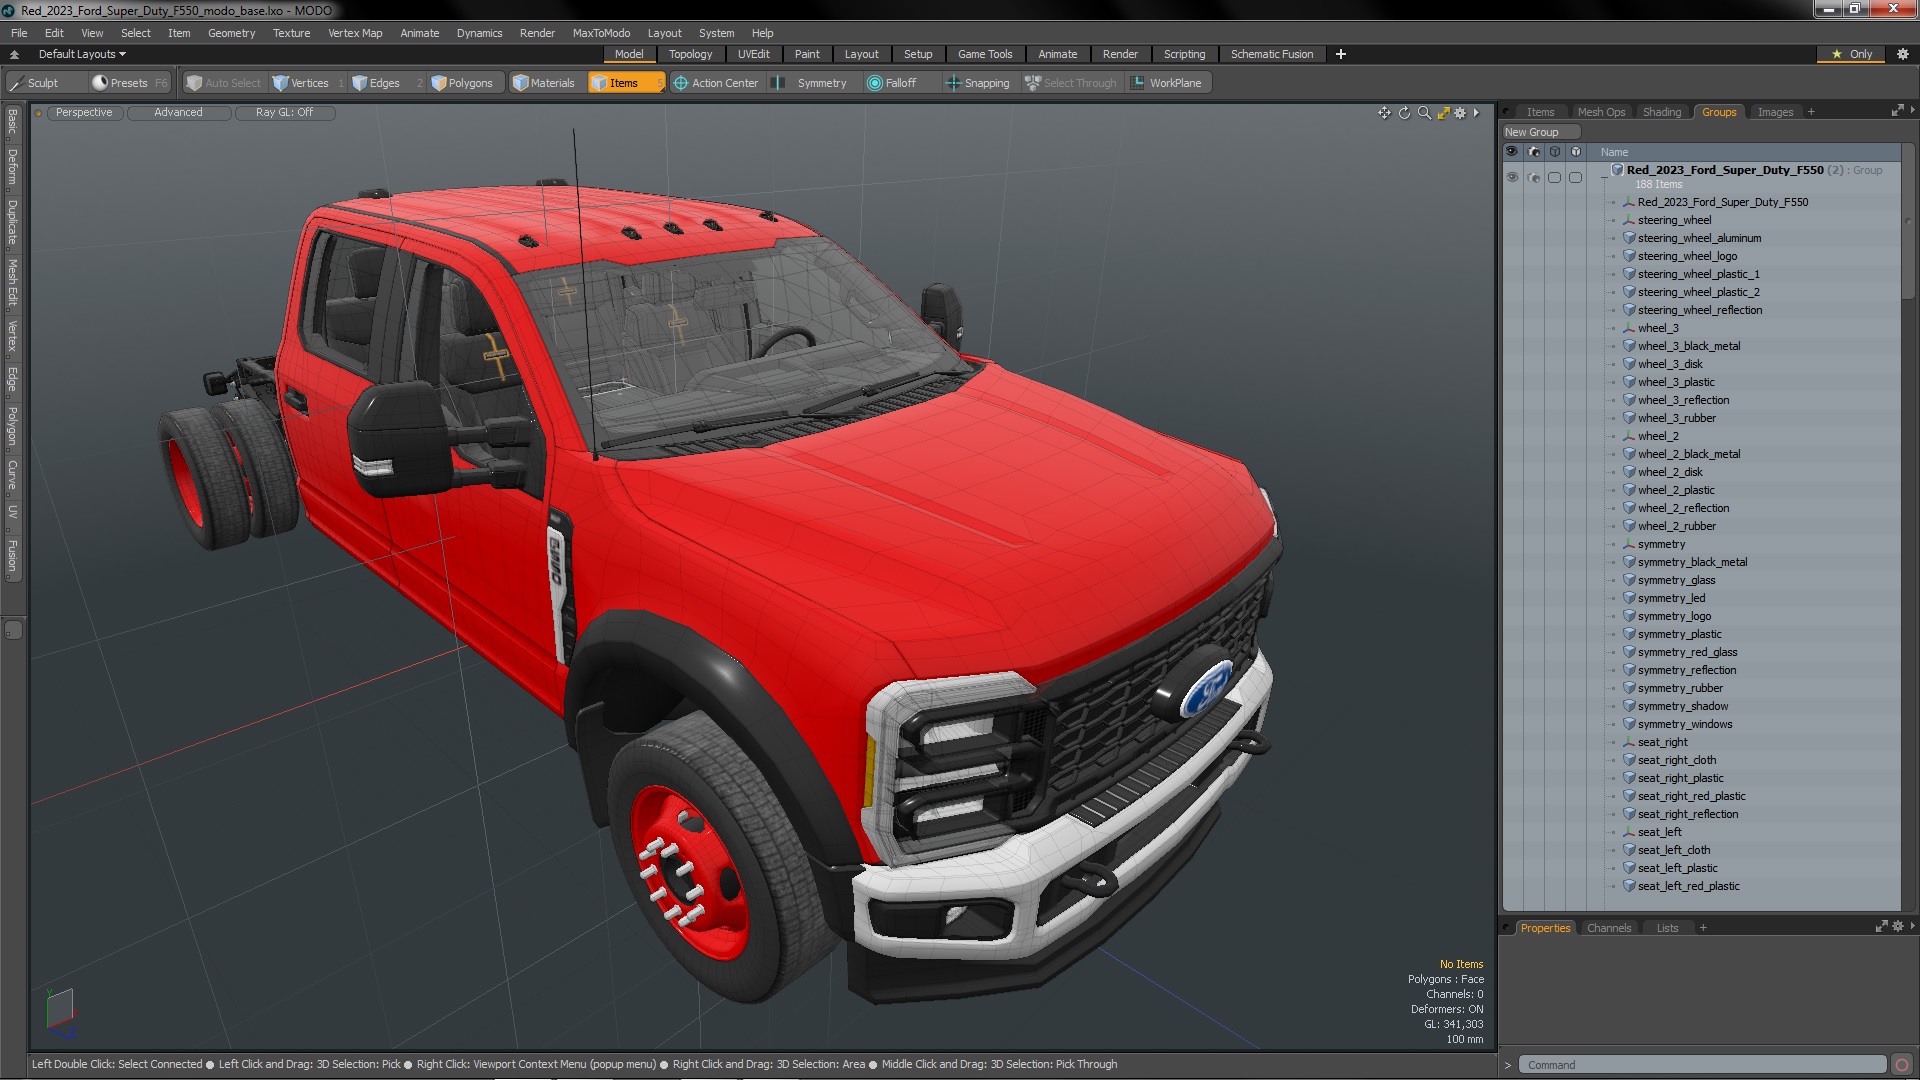Image resolution: width=1920 pixels, height=1080 pixels.
Task: Add a tab next to Lists
Action: pos(1703,928)
